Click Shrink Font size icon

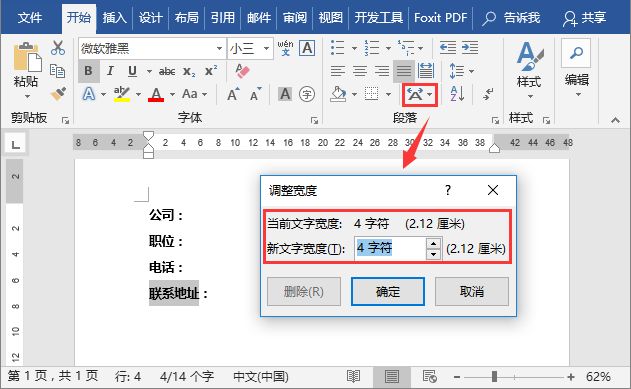[x=255, y=94]
